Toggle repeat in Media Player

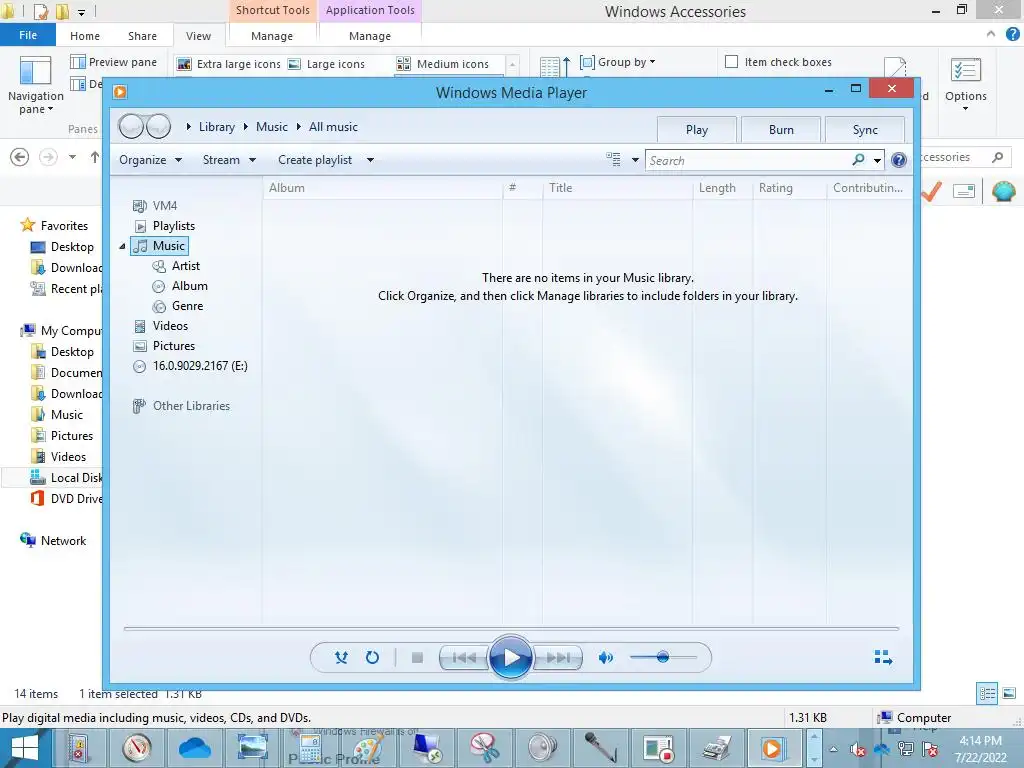coord(372,657)
